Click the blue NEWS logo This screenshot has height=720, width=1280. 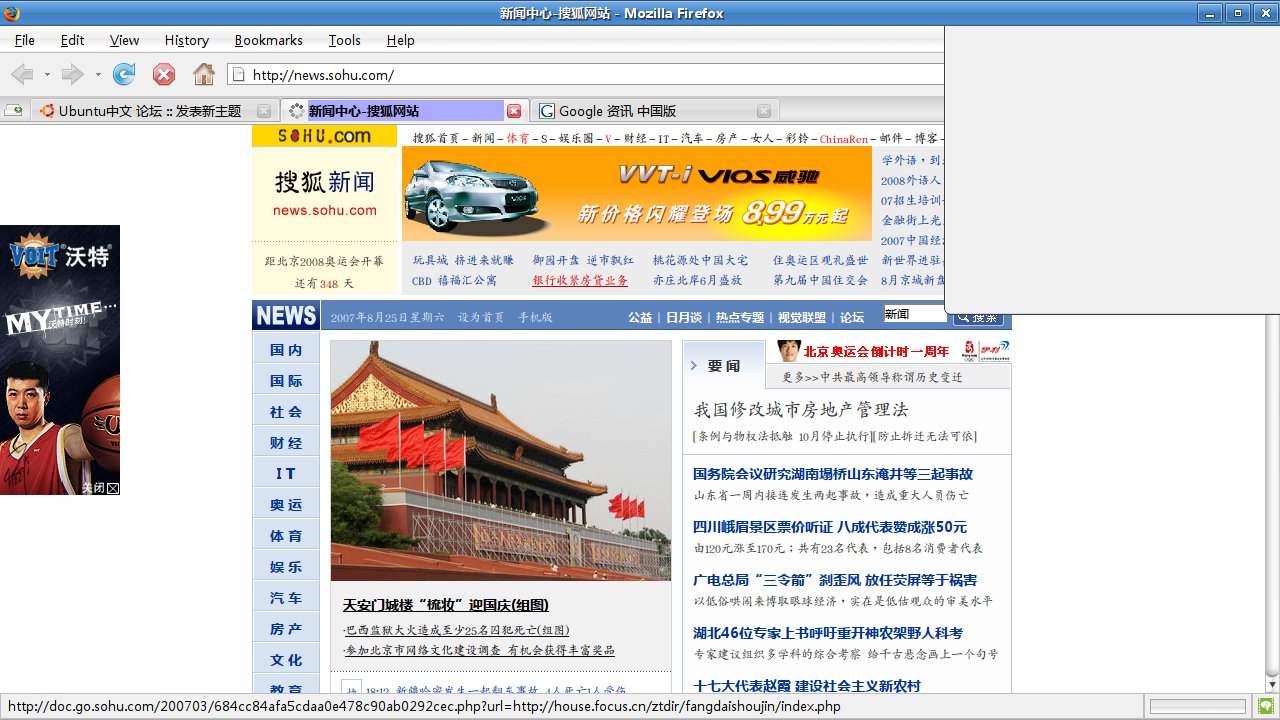point(285,316)
